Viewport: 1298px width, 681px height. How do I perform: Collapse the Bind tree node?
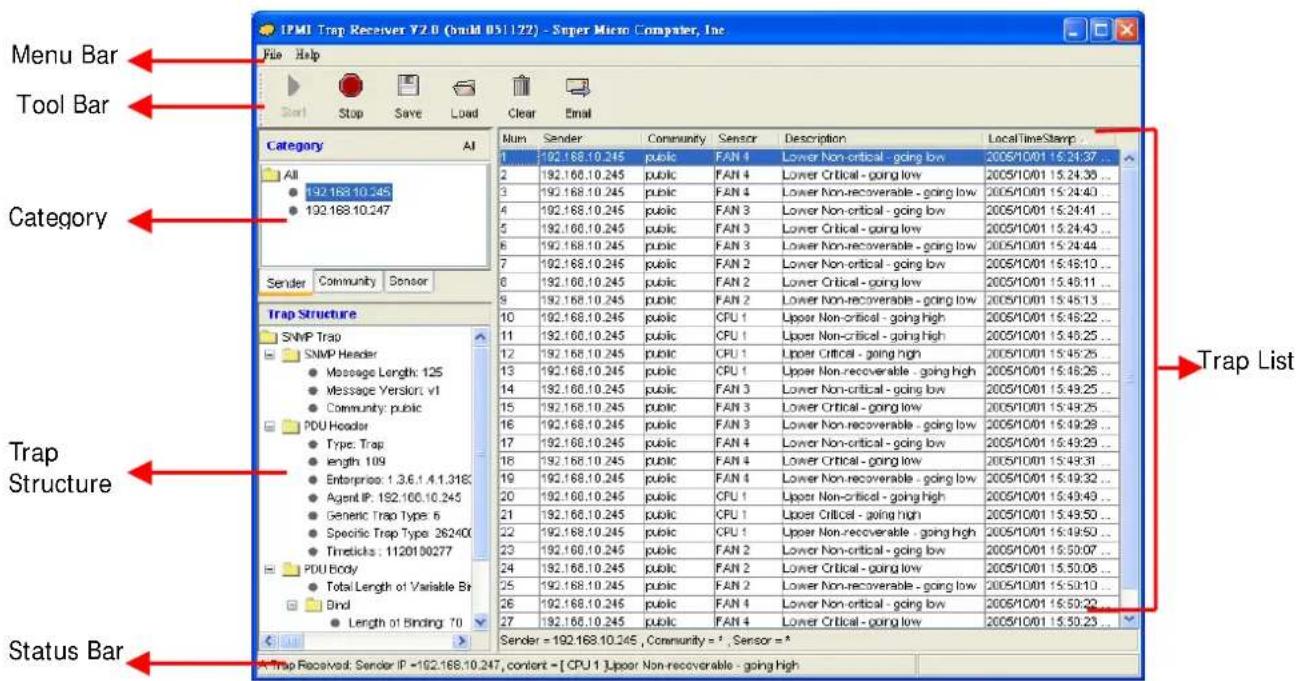[293, 605]
